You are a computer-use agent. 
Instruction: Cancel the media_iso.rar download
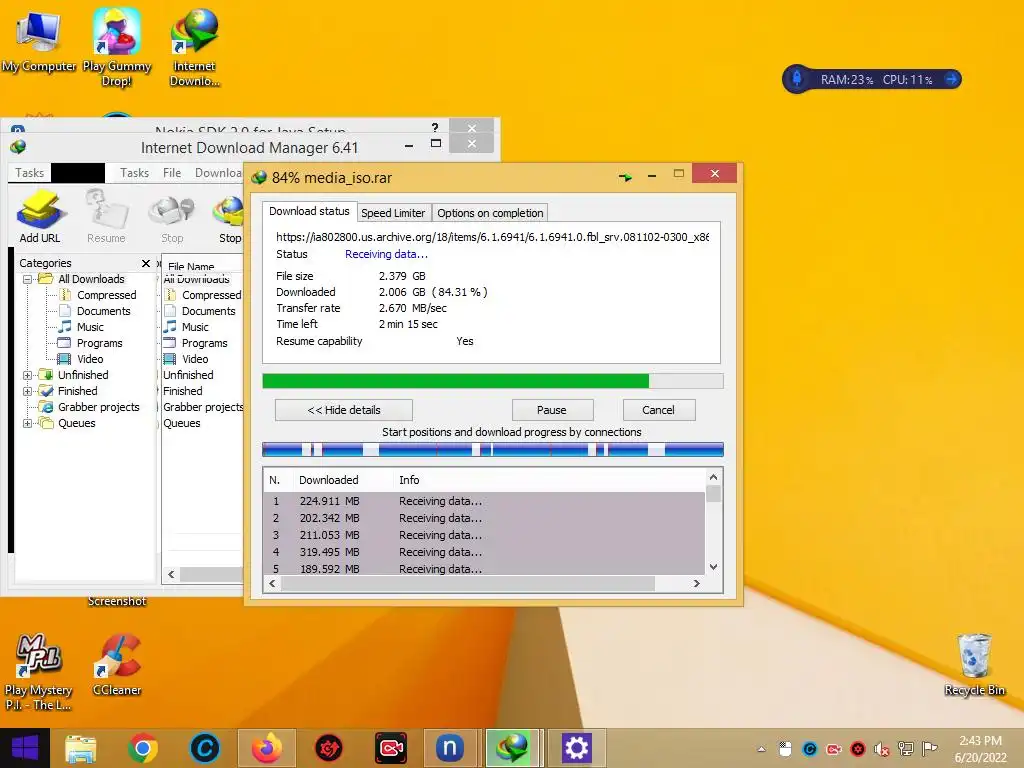click(658, 410)
